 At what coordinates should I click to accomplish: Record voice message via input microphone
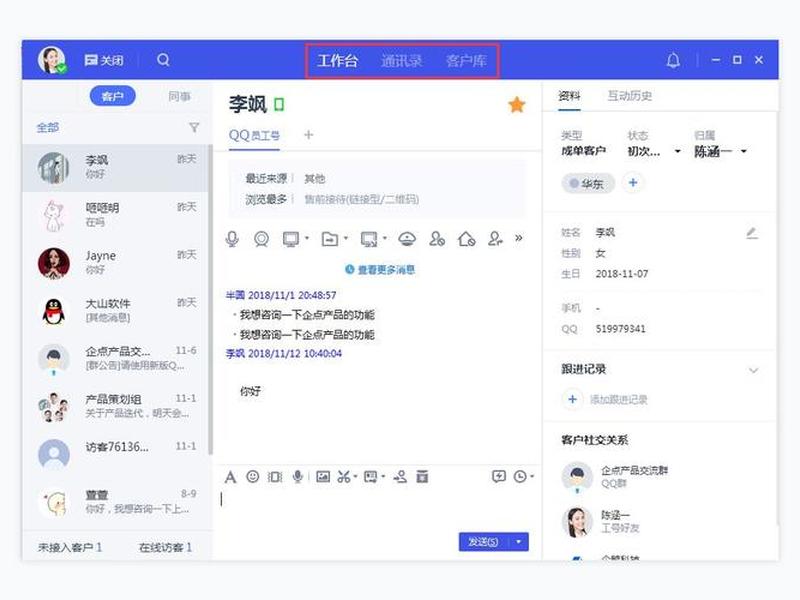[297, 477]
